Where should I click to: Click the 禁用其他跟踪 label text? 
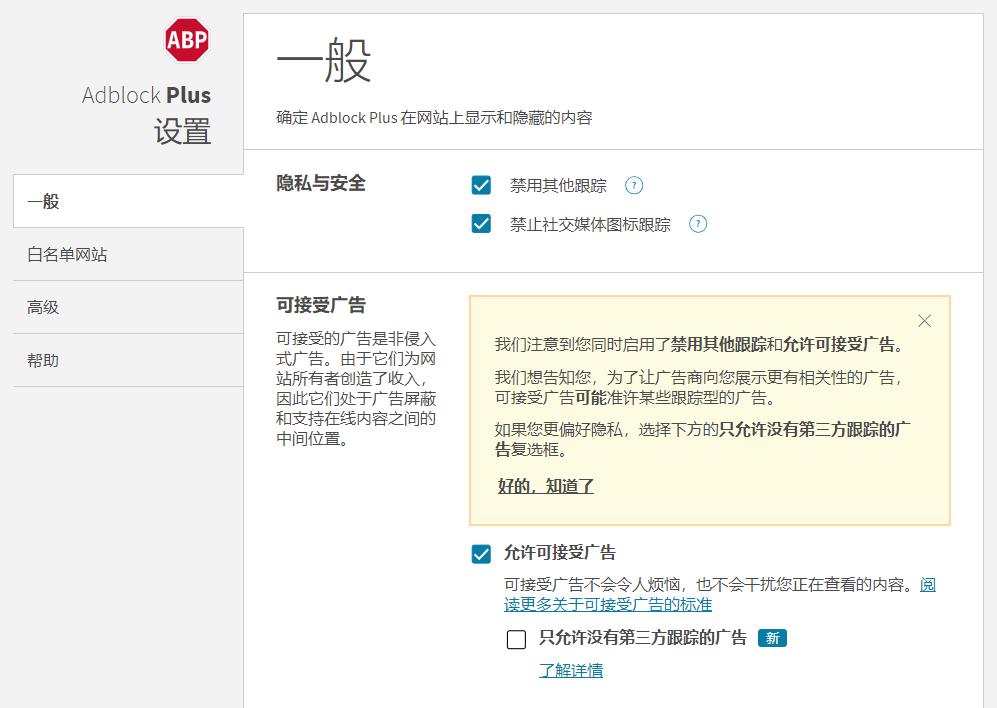click(x=558, y=186)
